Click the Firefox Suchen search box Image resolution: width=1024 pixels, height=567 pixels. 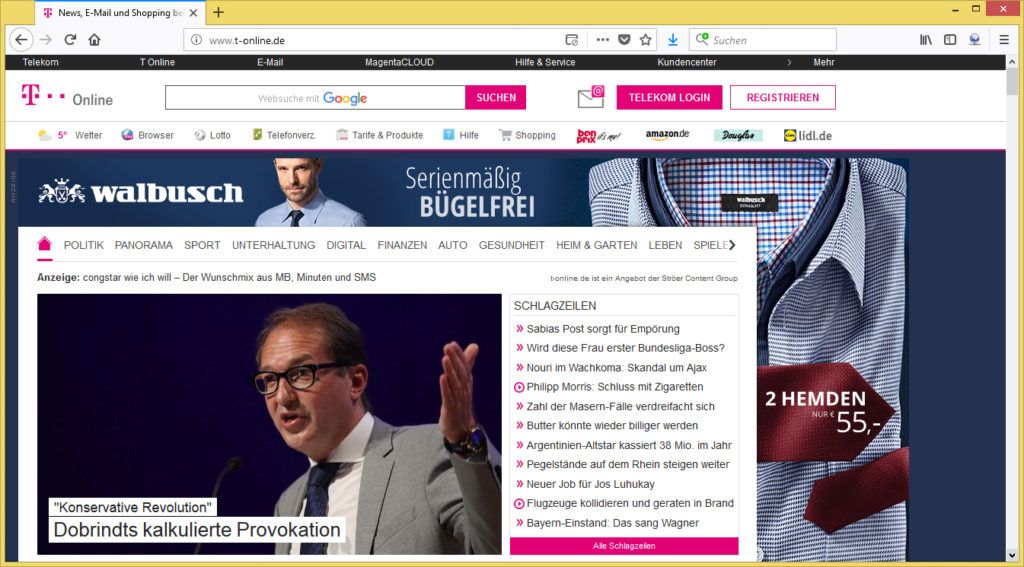(763, 40)
